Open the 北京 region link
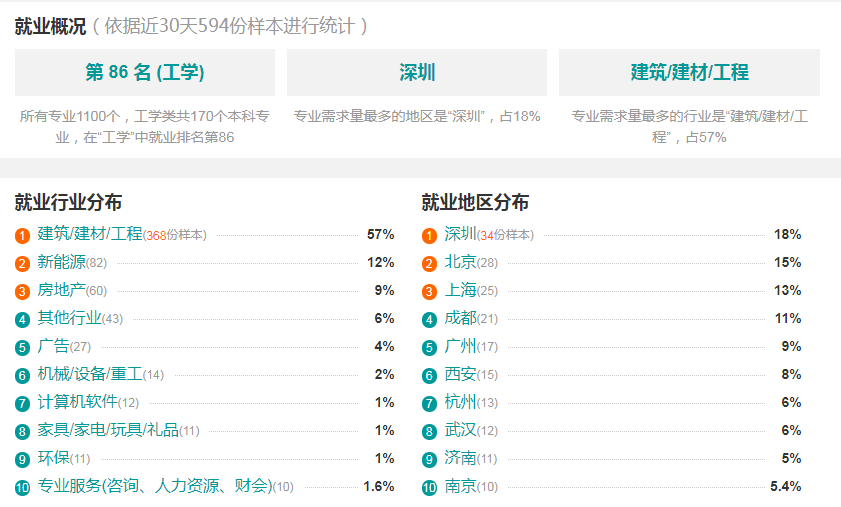The width and height of the screenshot is (841, 507). [460, 262]
